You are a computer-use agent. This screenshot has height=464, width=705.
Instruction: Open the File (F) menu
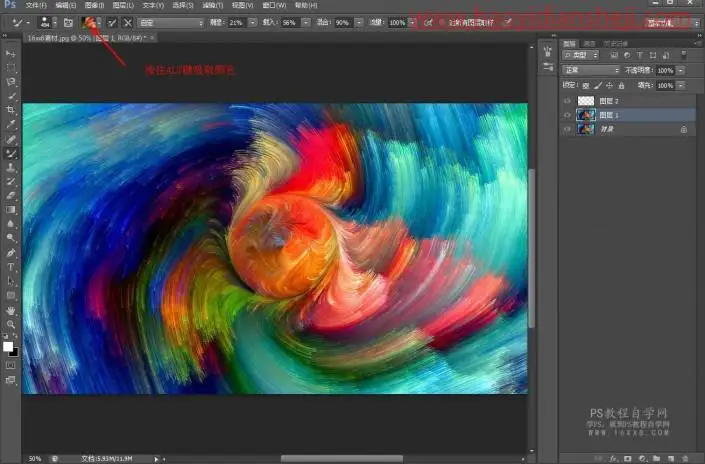36,5
